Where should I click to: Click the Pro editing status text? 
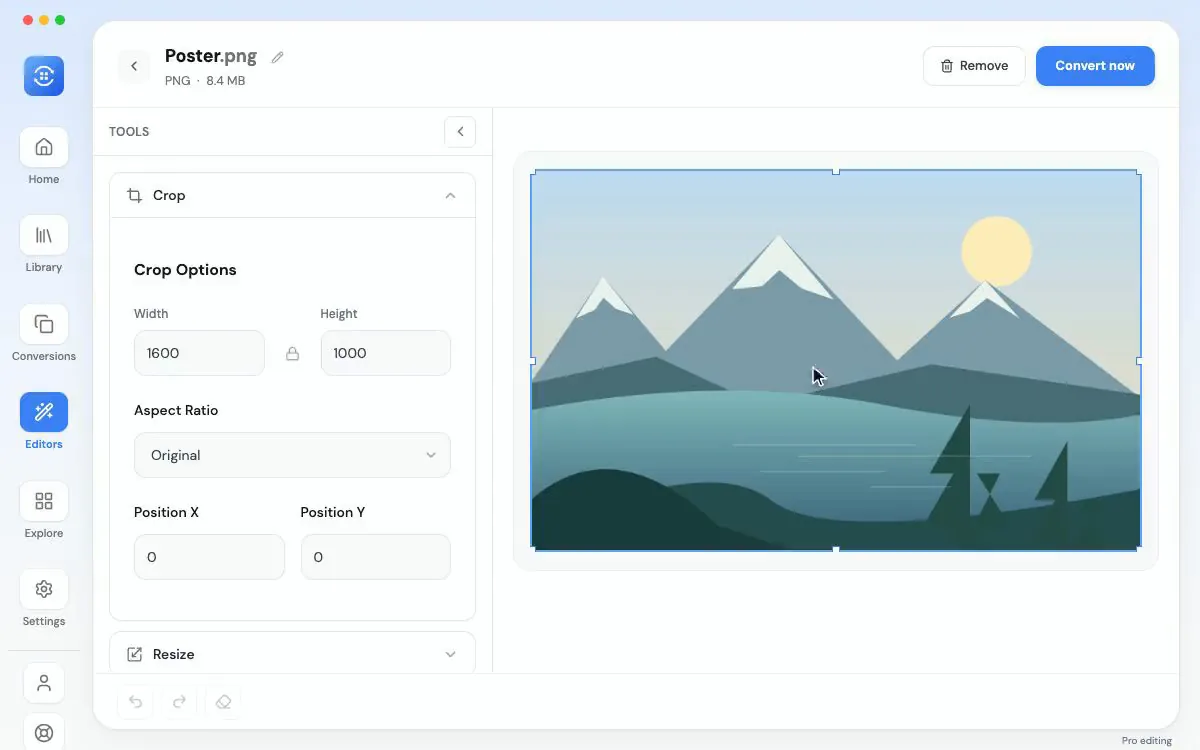pyautogui.click(x=1147, y=741)
